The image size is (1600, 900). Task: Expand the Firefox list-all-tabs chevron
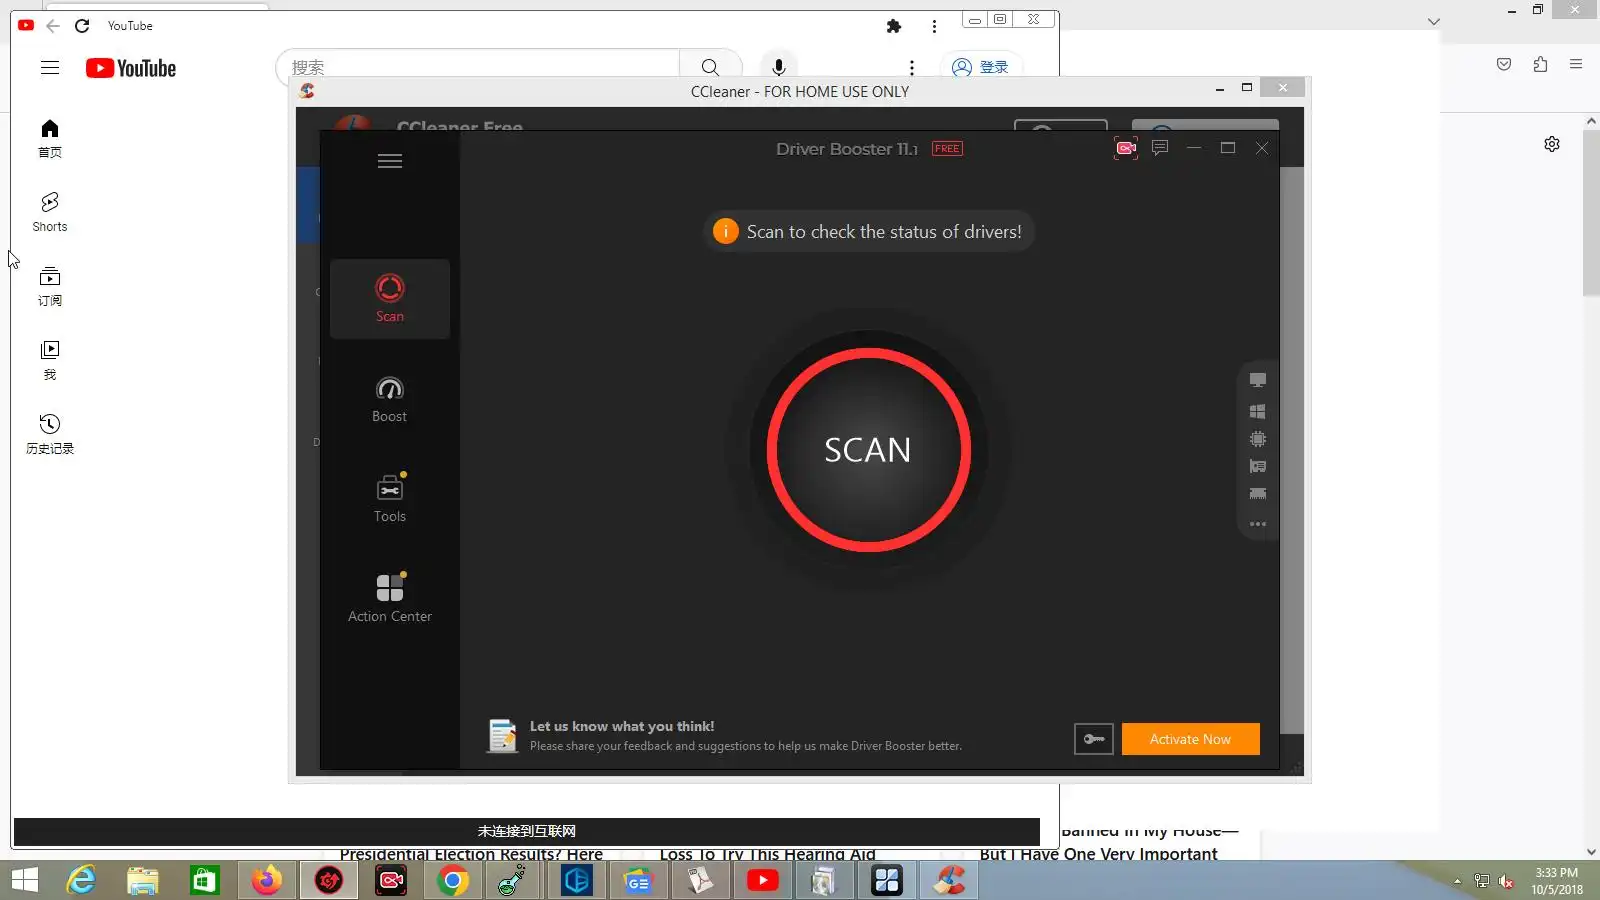1434,21
